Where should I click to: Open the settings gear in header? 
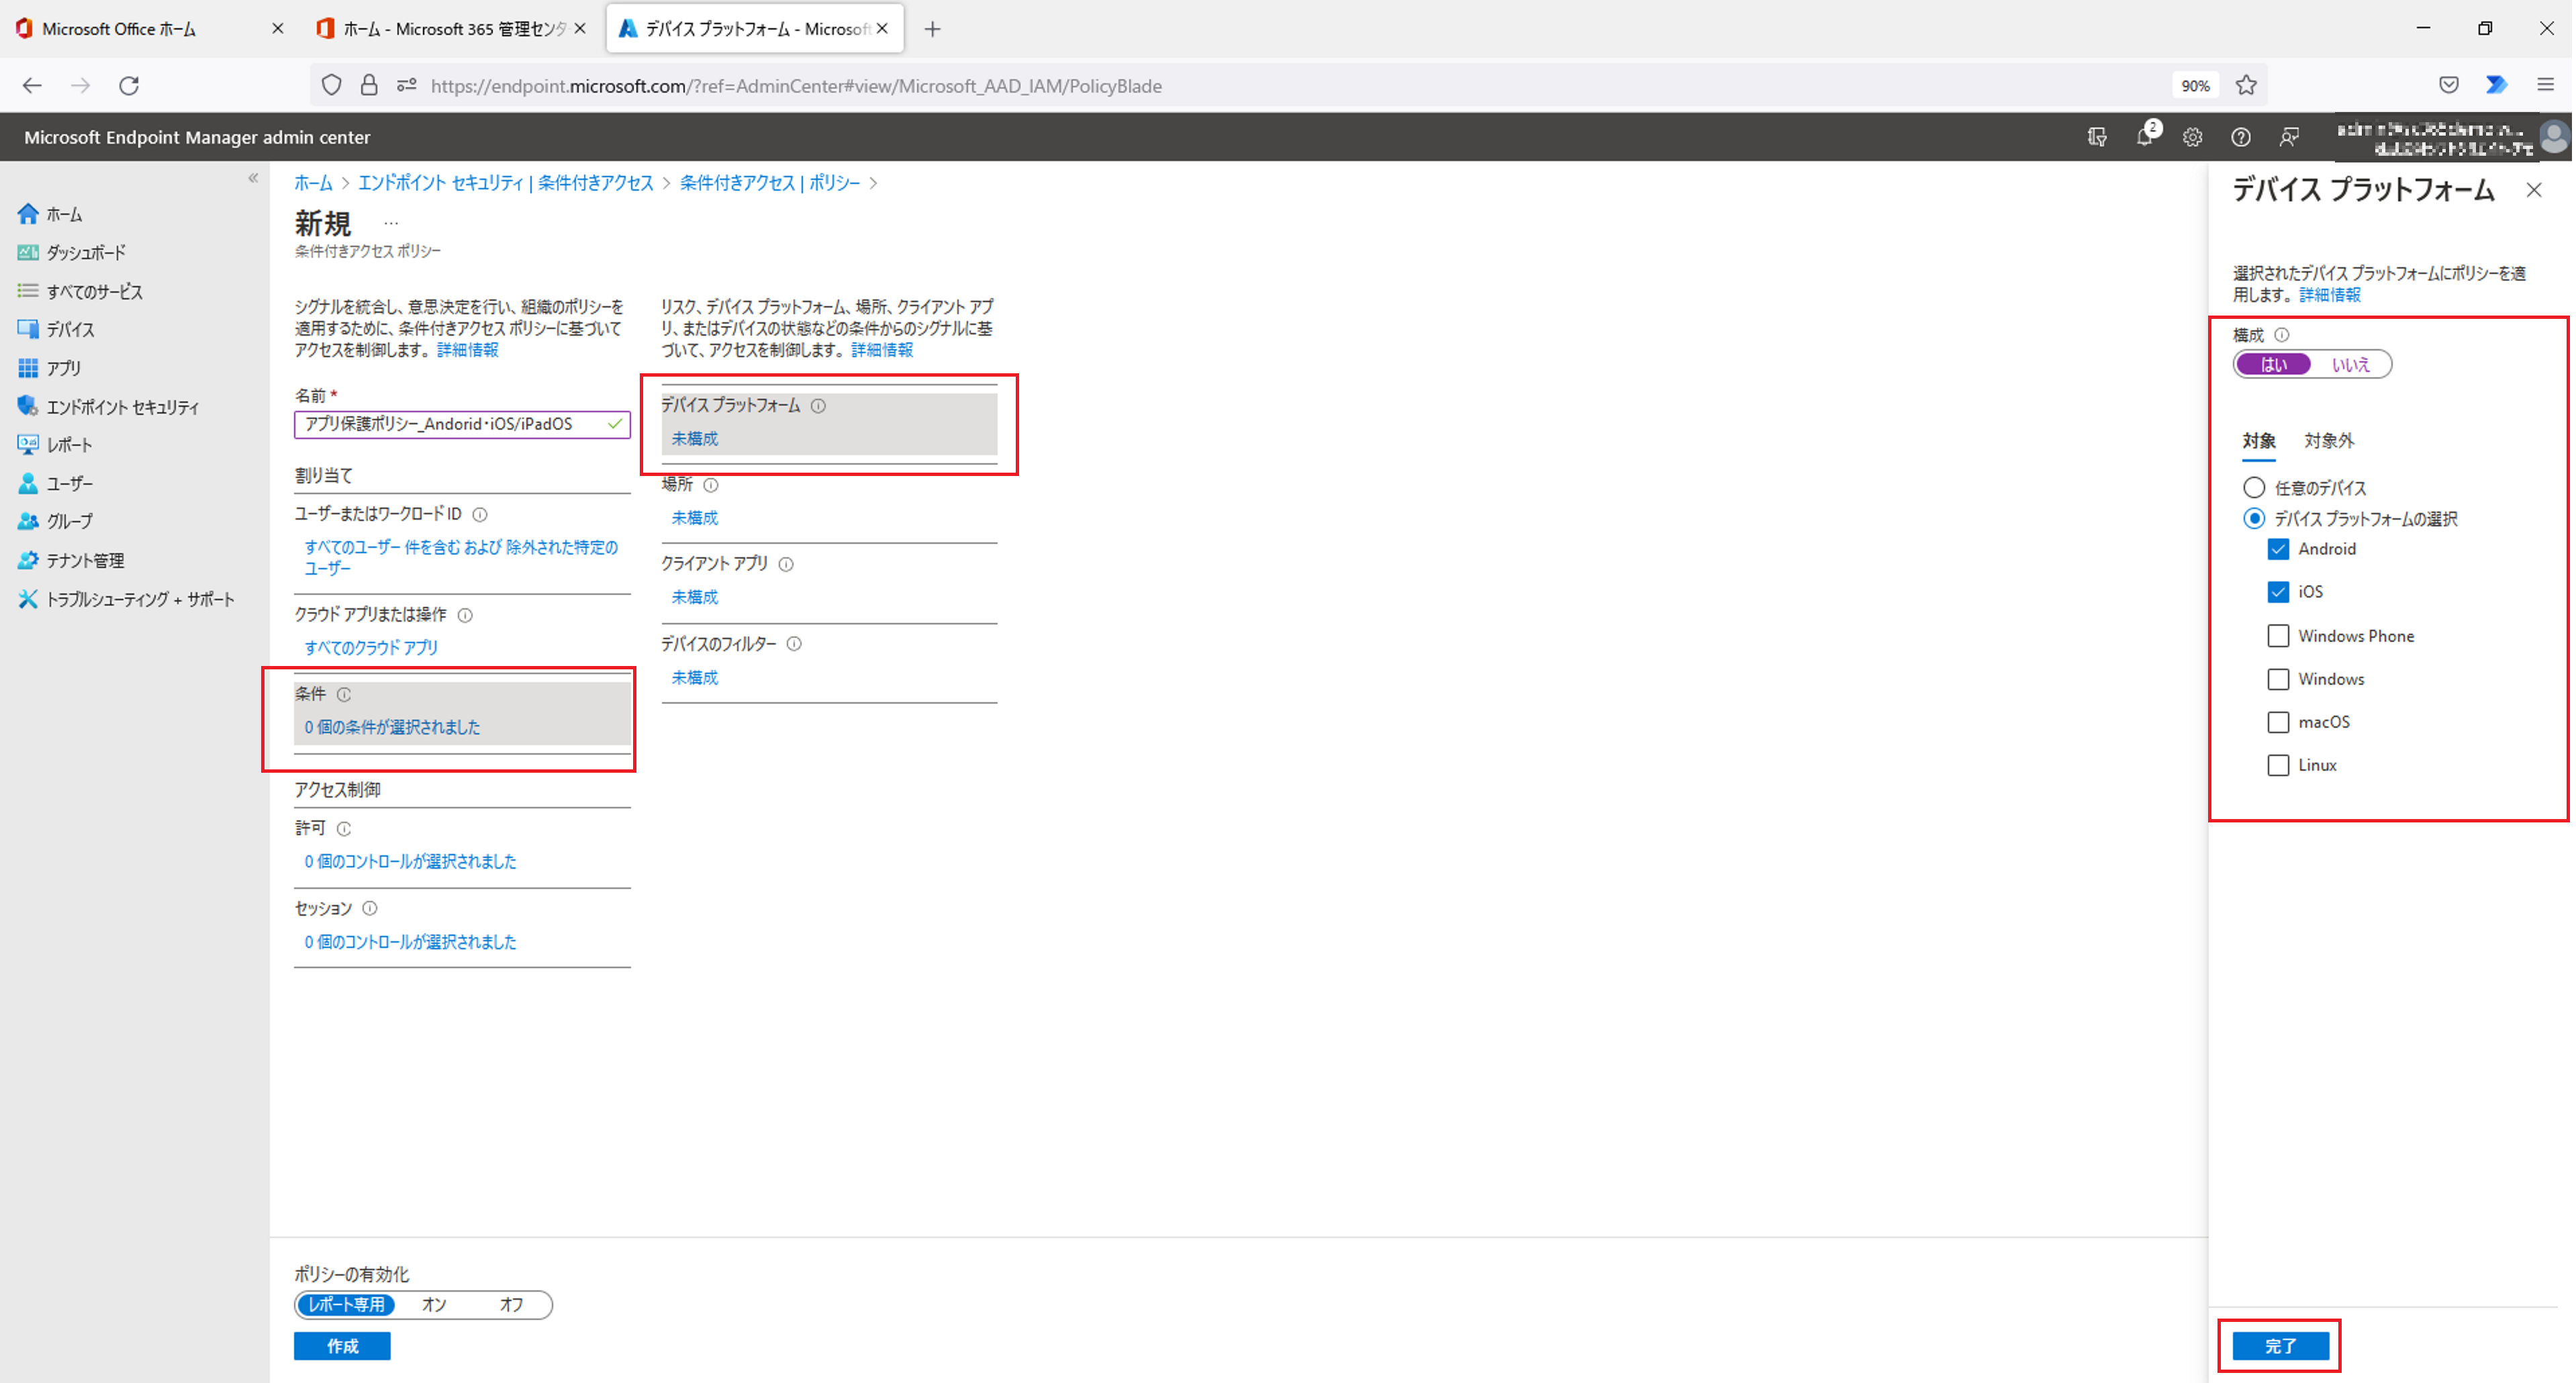[x=2192, y=137]
